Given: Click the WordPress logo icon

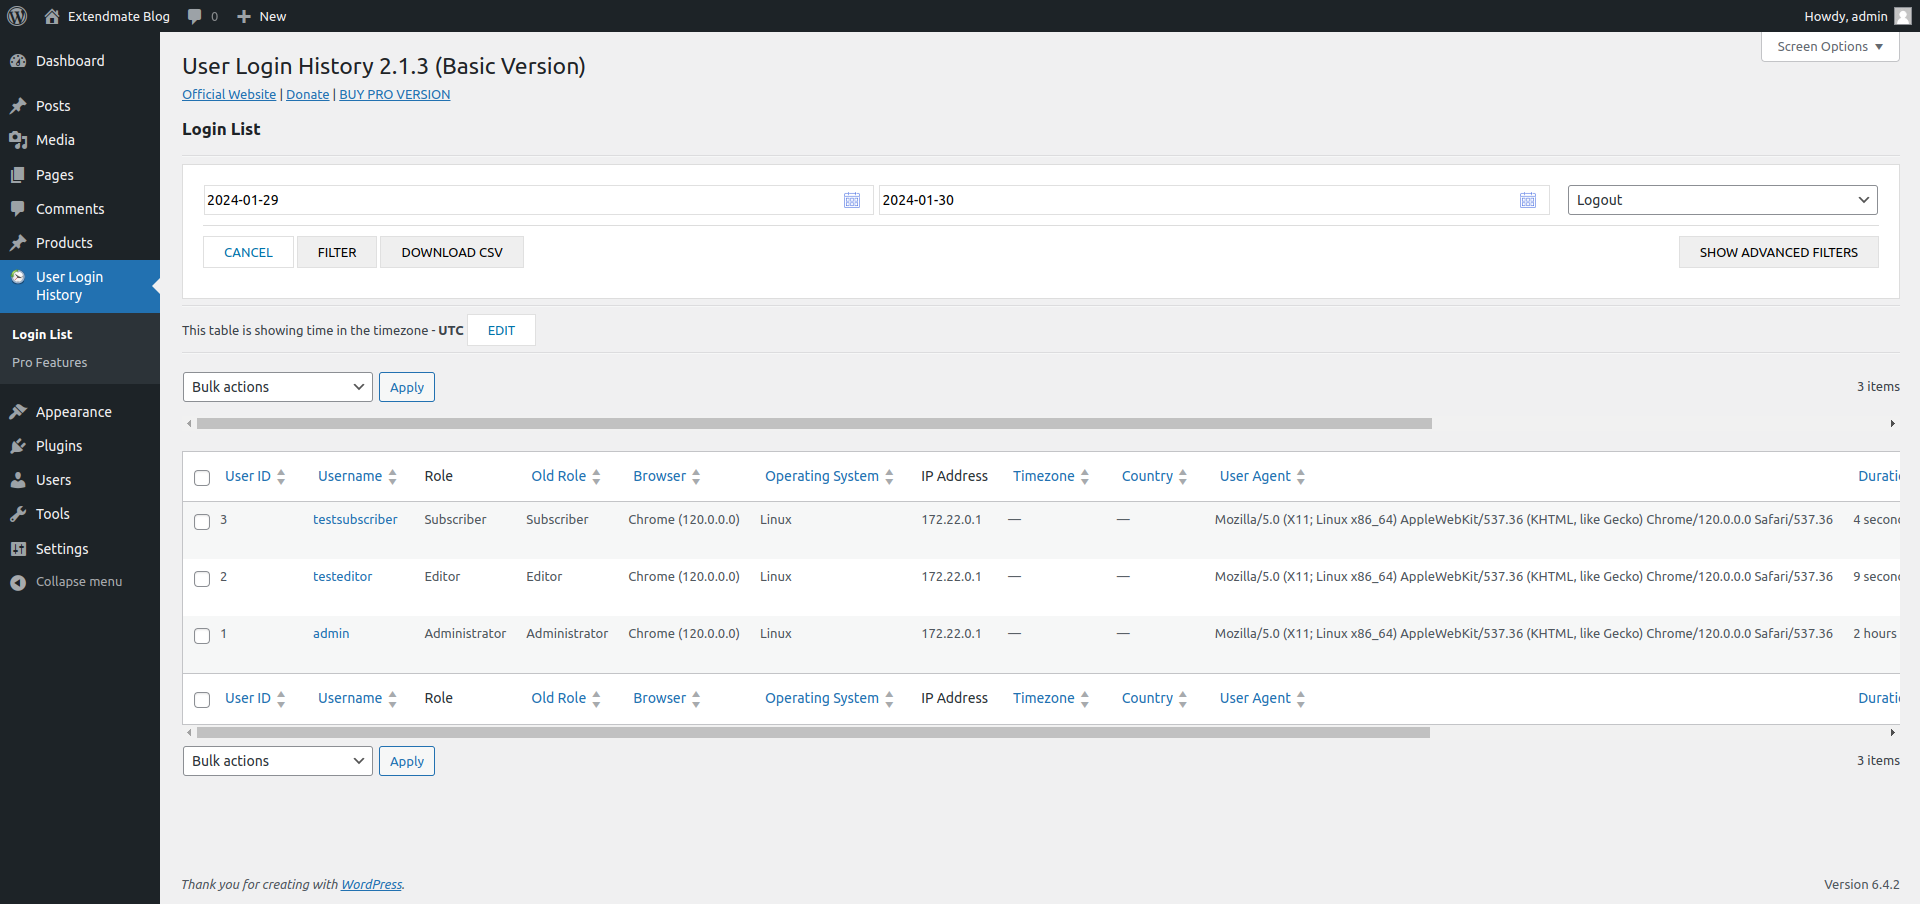Looking at the screenshot, I should click(17, 16).
